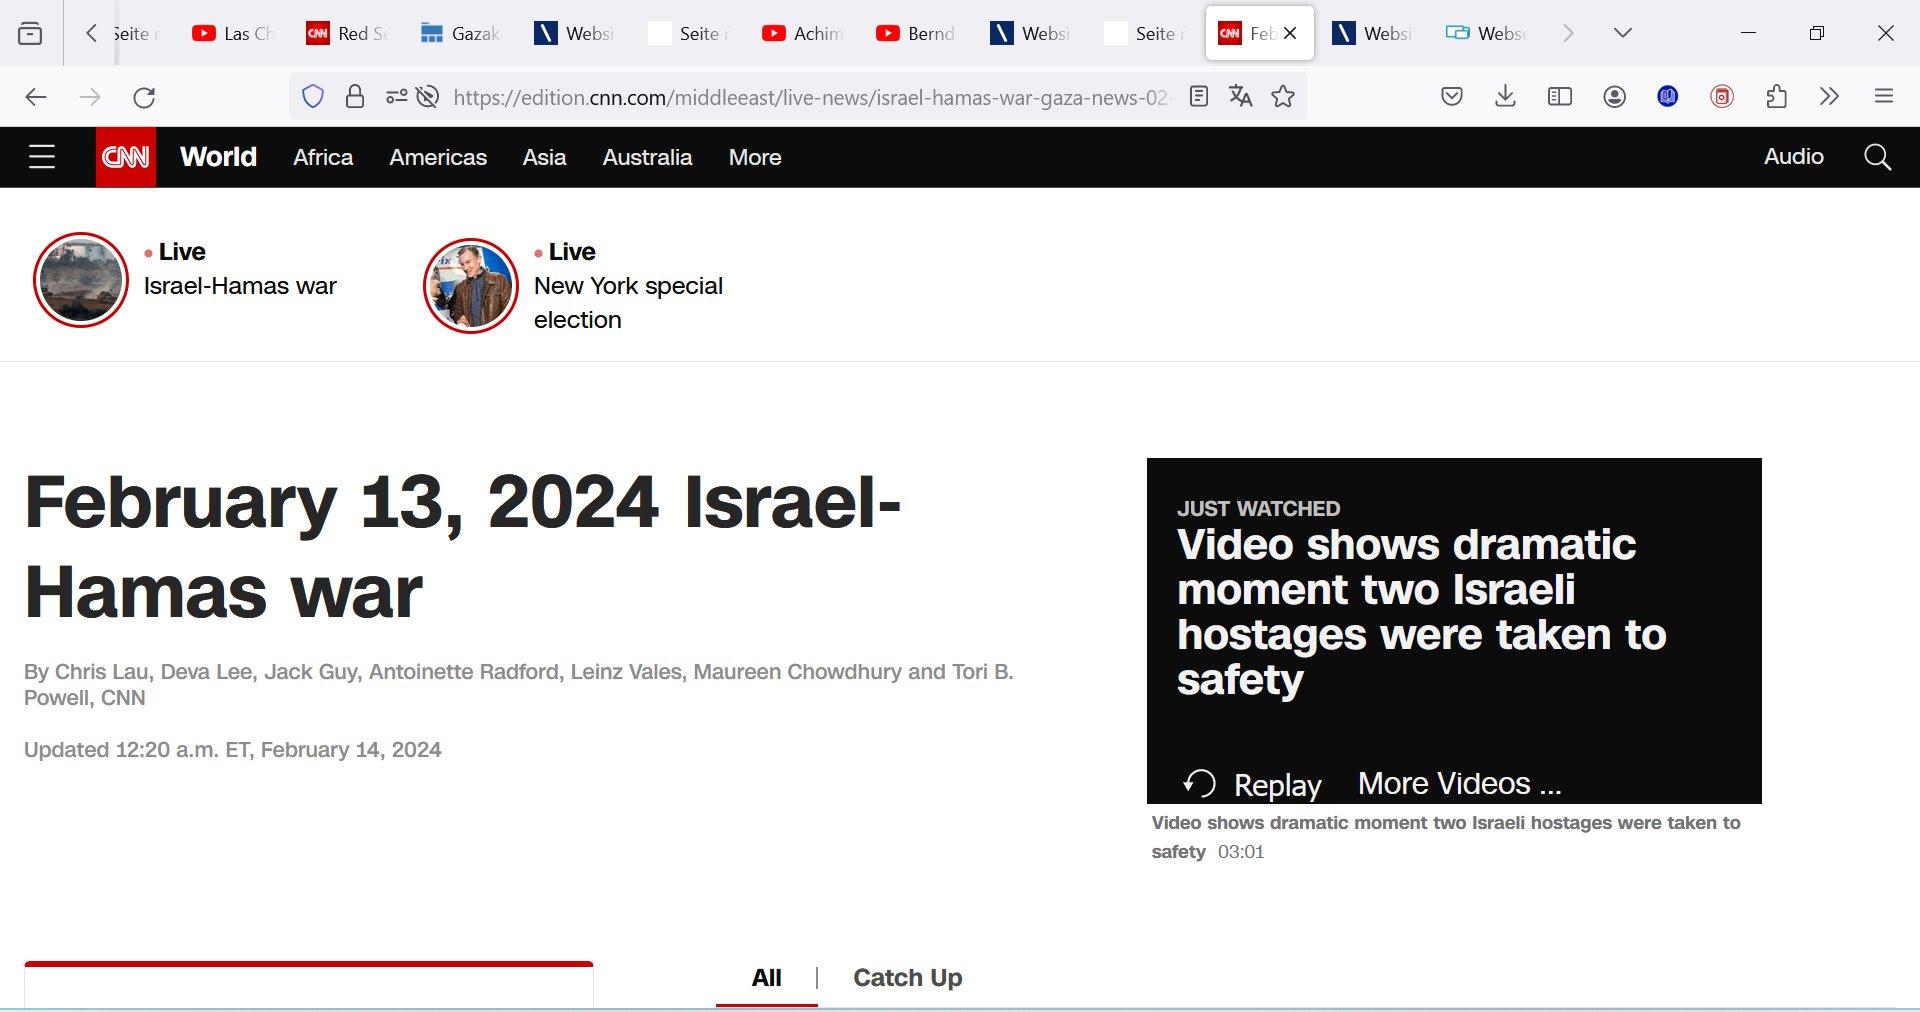Open the CNN search icon
The width and height of the screenshot is (1920, 1012).
click(1877, 157)
